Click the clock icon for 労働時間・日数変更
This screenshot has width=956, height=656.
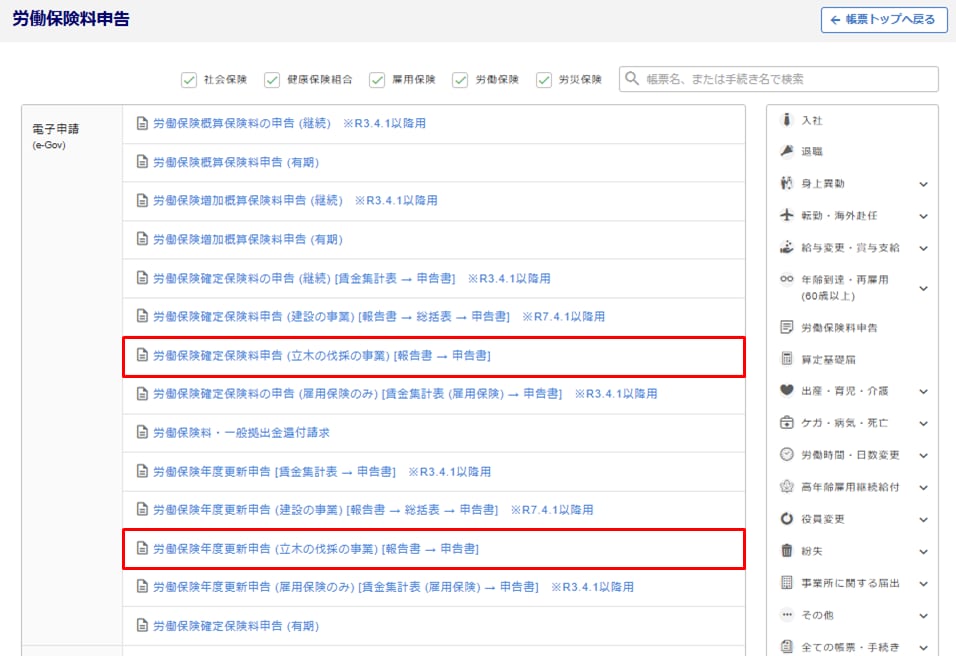[x=787, y=455]
